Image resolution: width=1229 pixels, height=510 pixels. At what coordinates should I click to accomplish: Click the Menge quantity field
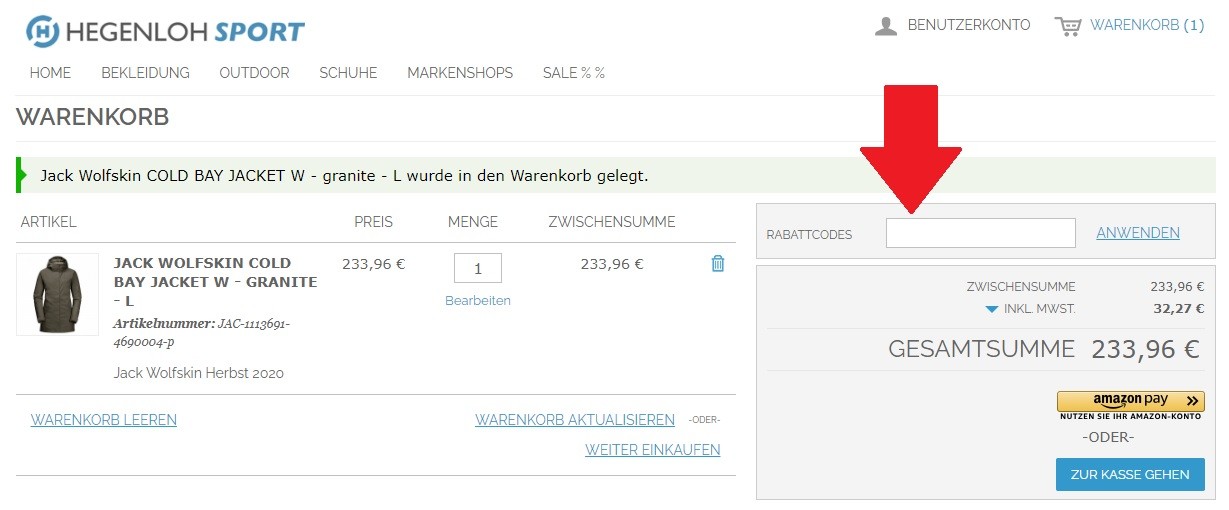[478, 268]
